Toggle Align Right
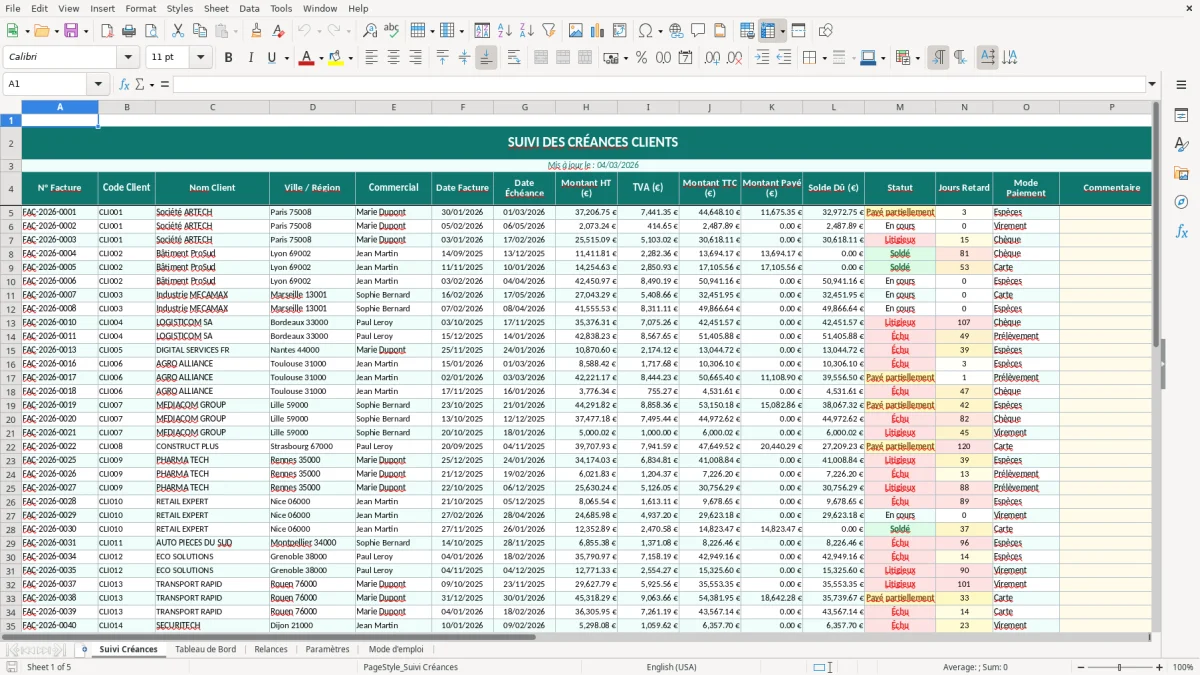Image resolution: width=1200 pixels, height=675 pixels. (415, 58)
